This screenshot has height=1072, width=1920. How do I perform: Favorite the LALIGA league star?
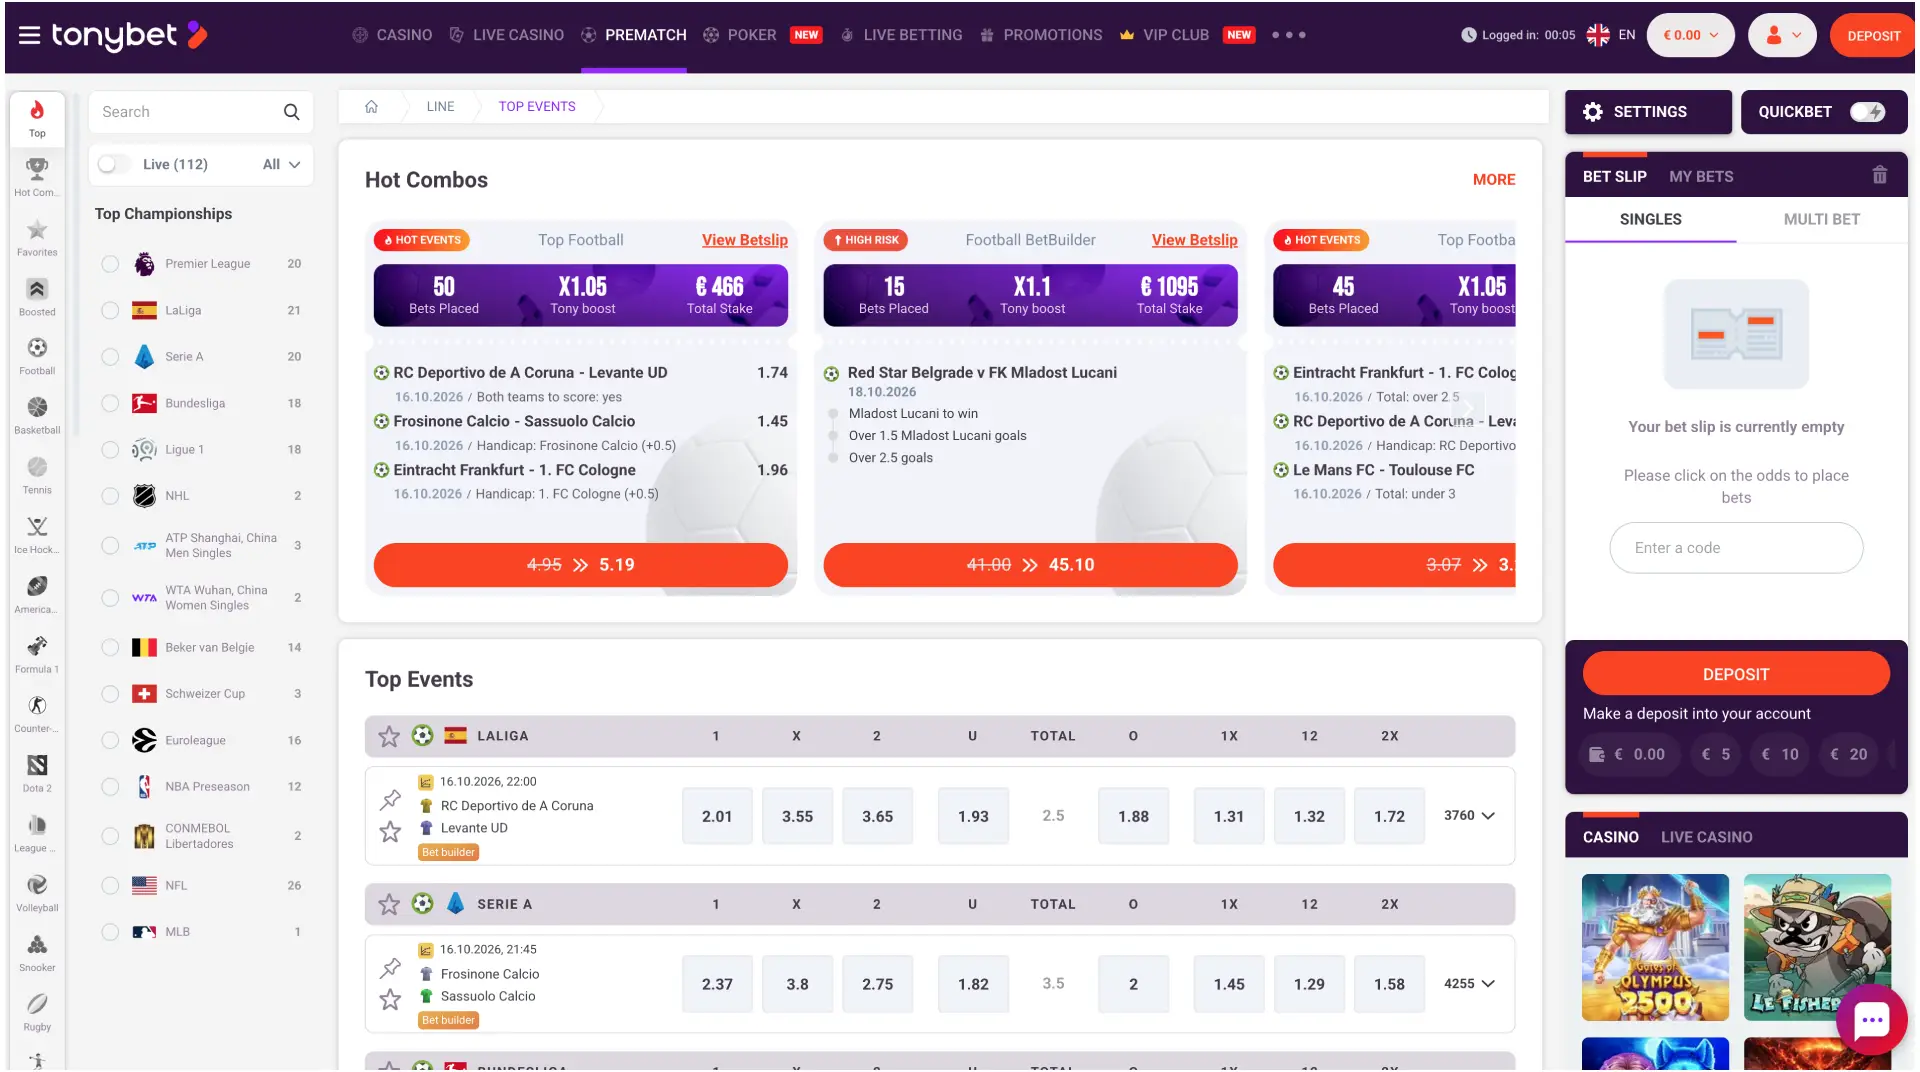point(389,736)
